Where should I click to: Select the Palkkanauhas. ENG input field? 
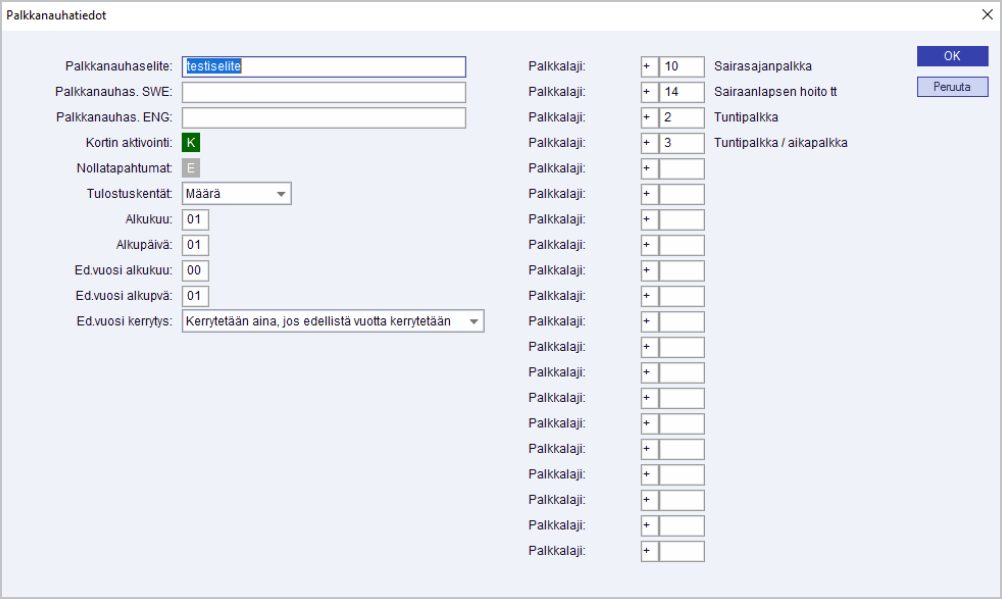coord(324,118)
